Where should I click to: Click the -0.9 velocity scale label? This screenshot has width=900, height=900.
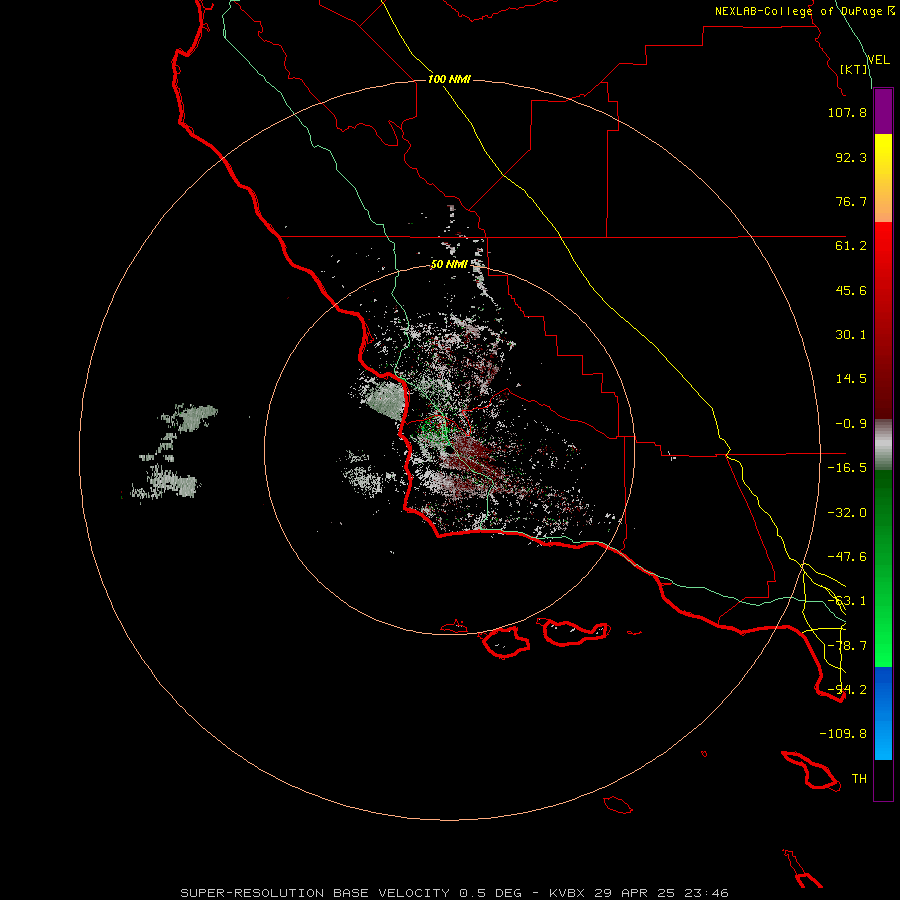pyautogui.click(x=851, y=424)
